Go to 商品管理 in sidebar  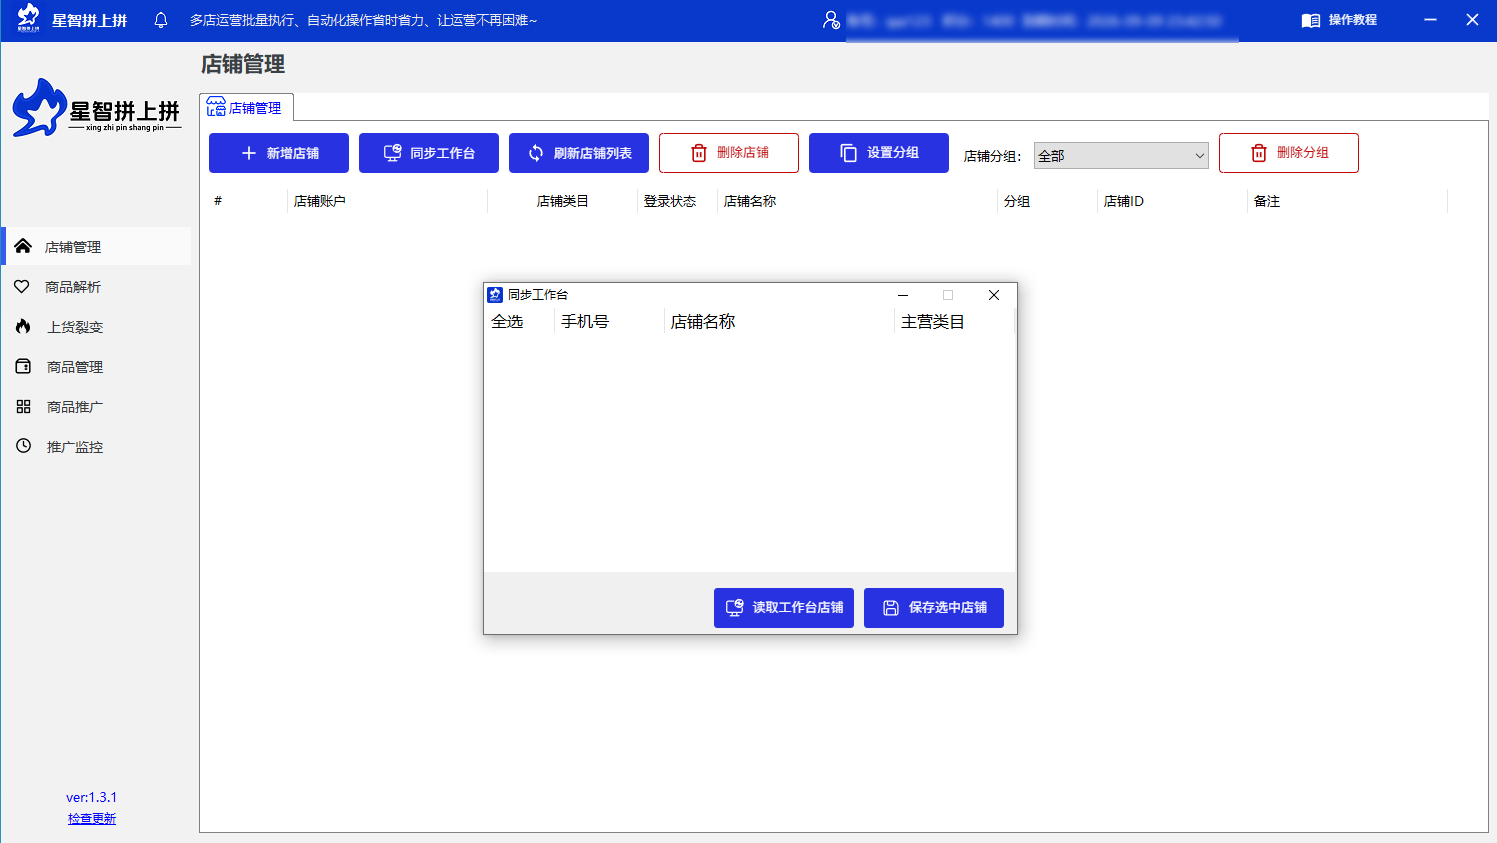pyautogui.click(x=74, y=367)
